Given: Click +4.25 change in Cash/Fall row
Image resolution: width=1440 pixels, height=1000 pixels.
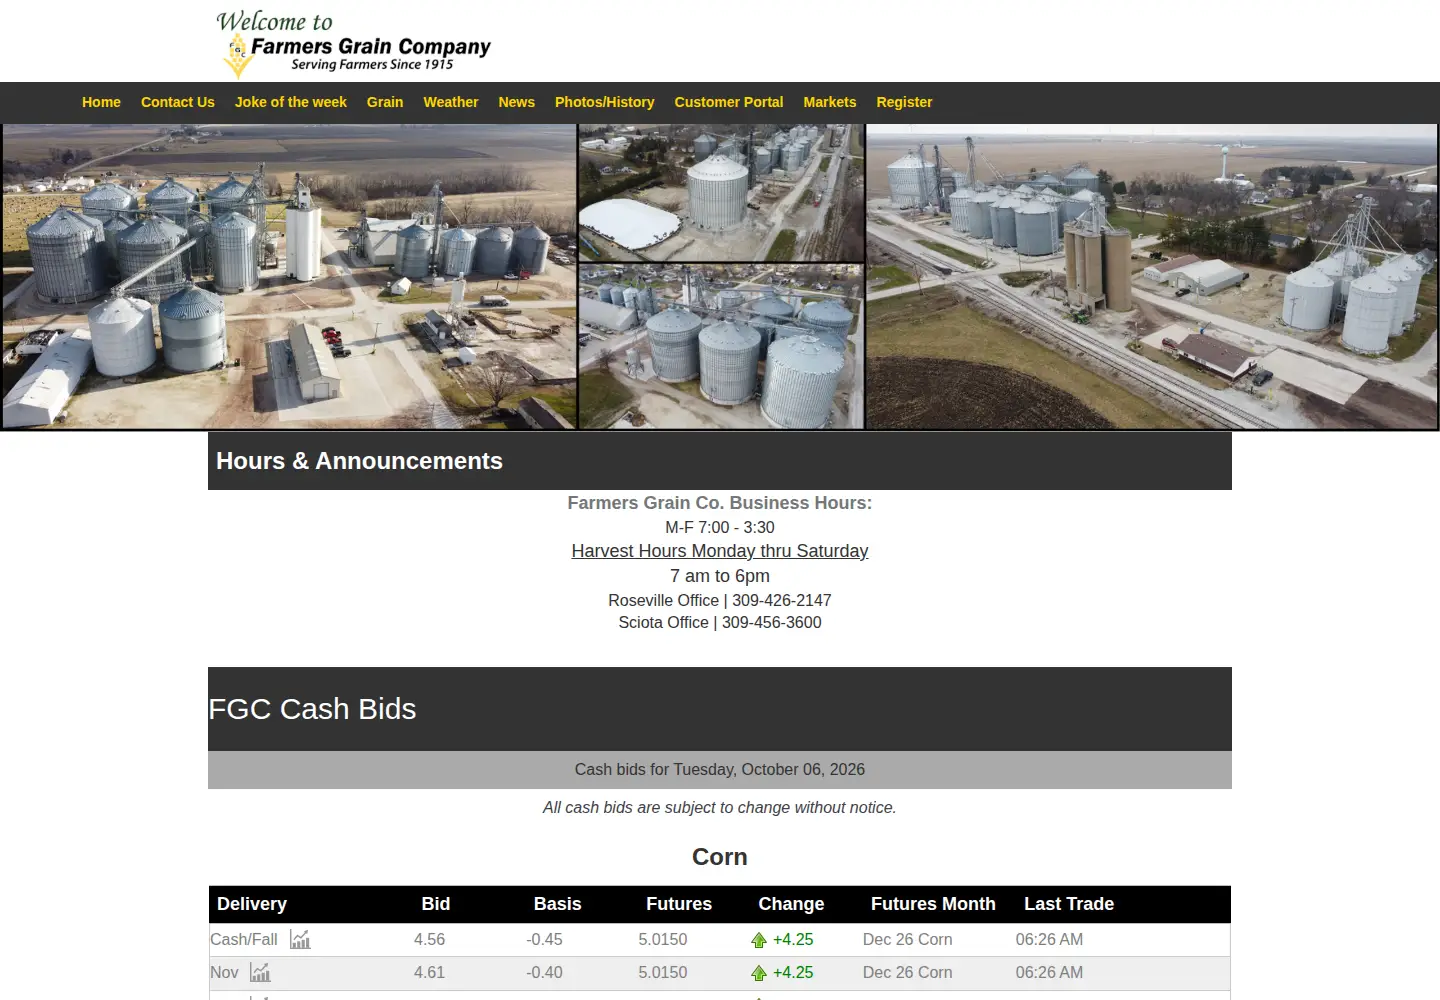Looking at the screenshot, I should [793, 939].
